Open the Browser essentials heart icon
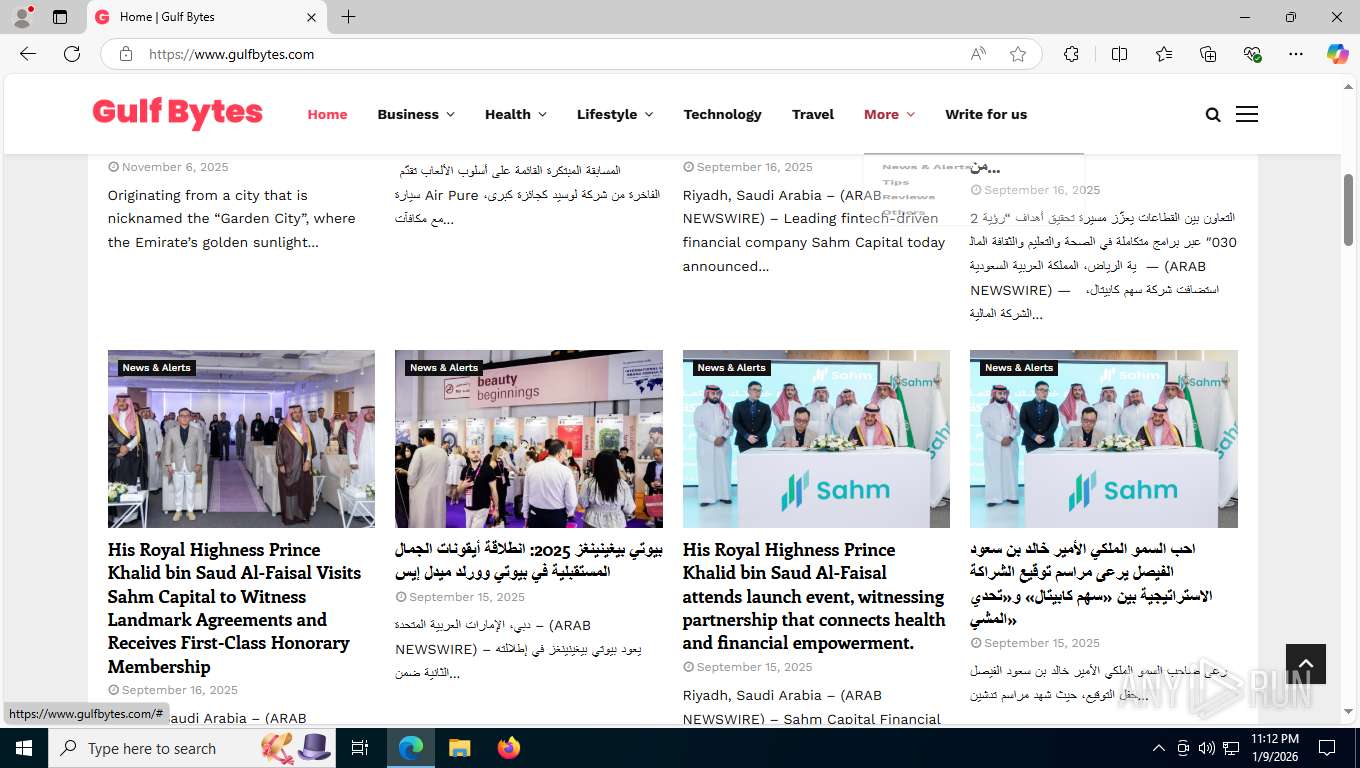1360x768 pixels. coord(1252,54)
